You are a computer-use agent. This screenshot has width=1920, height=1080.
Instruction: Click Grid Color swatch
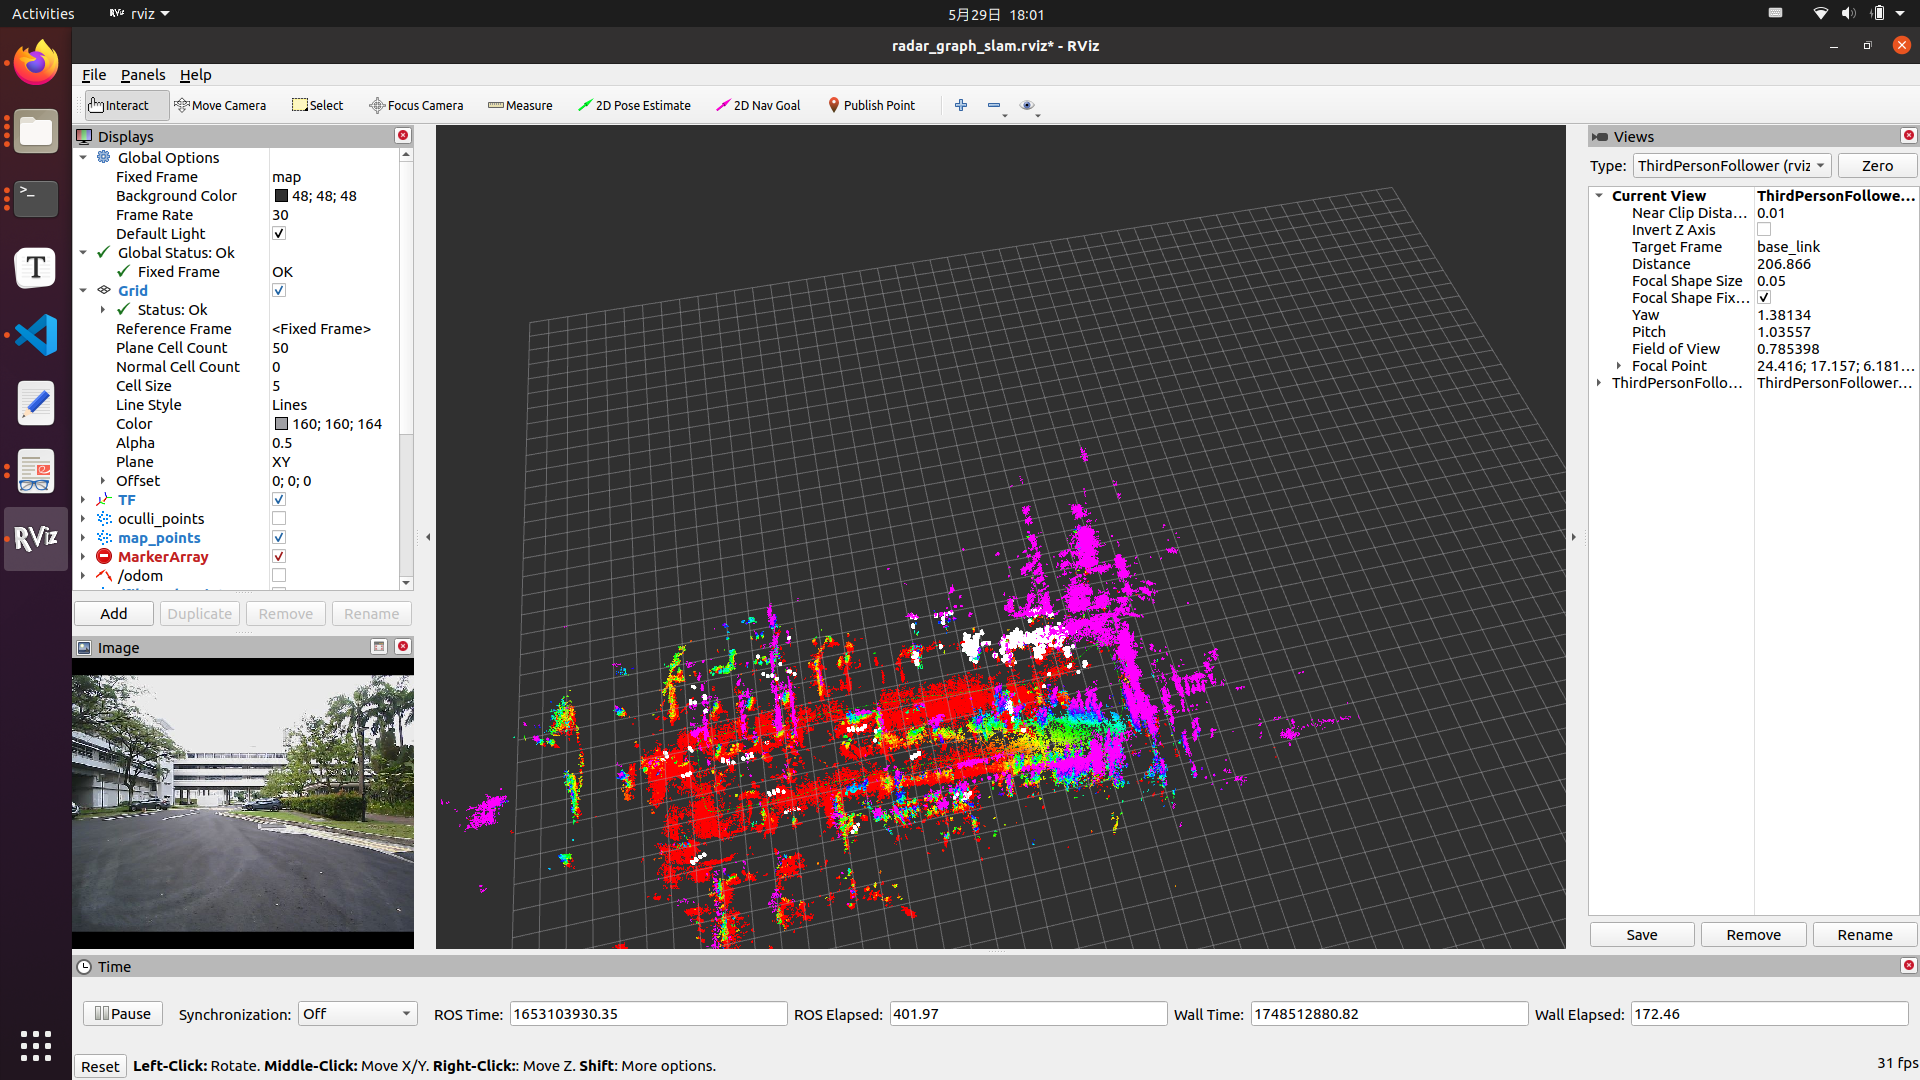(x=281, y=424)
